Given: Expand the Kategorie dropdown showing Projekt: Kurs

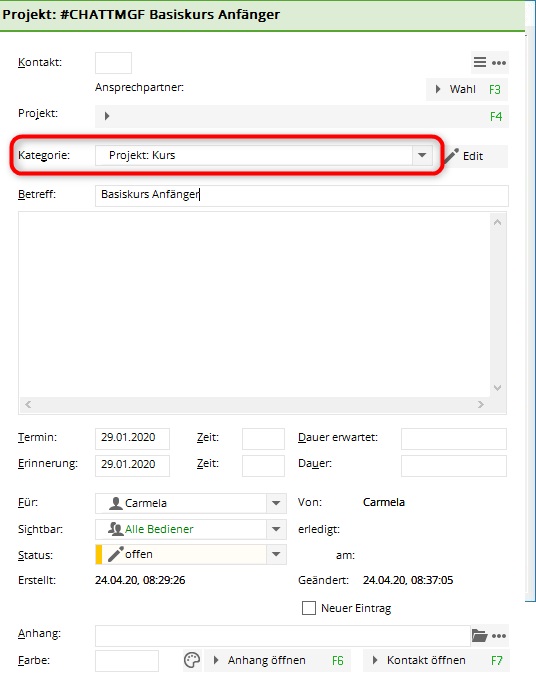Looking at the screenshot, I should pos(422,155).
